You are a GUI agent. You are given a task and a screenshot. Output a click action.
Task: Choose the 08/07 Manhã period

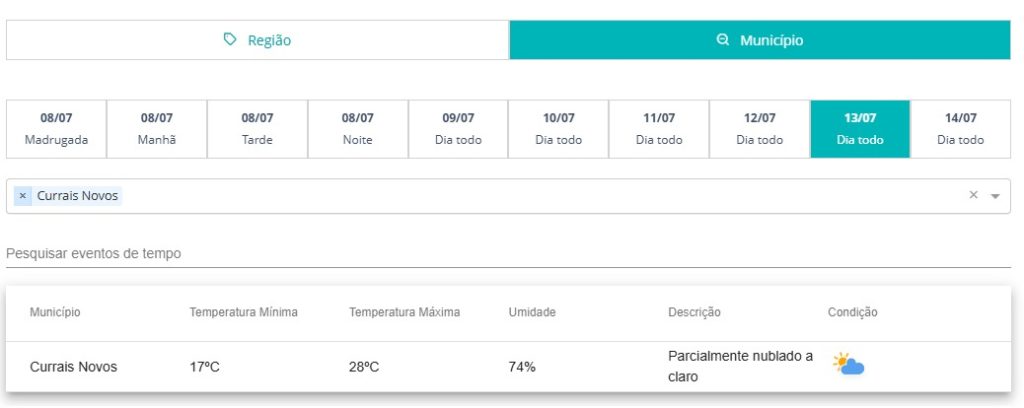point(157,129)
